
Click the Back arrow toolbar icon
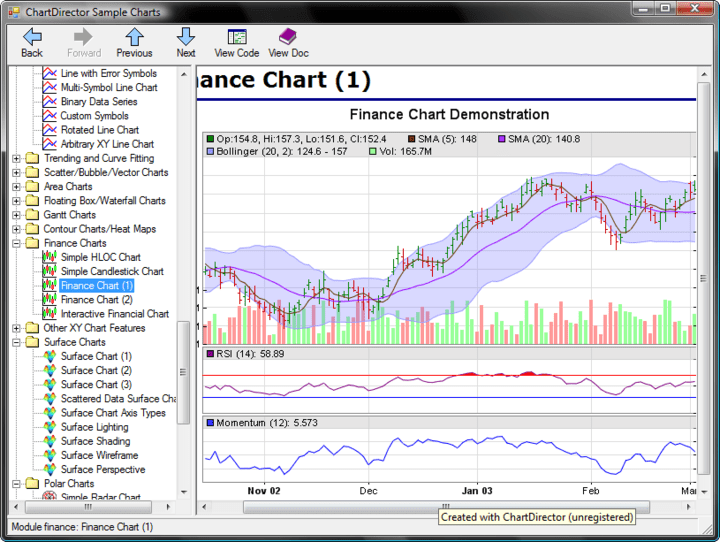(32, 36)
